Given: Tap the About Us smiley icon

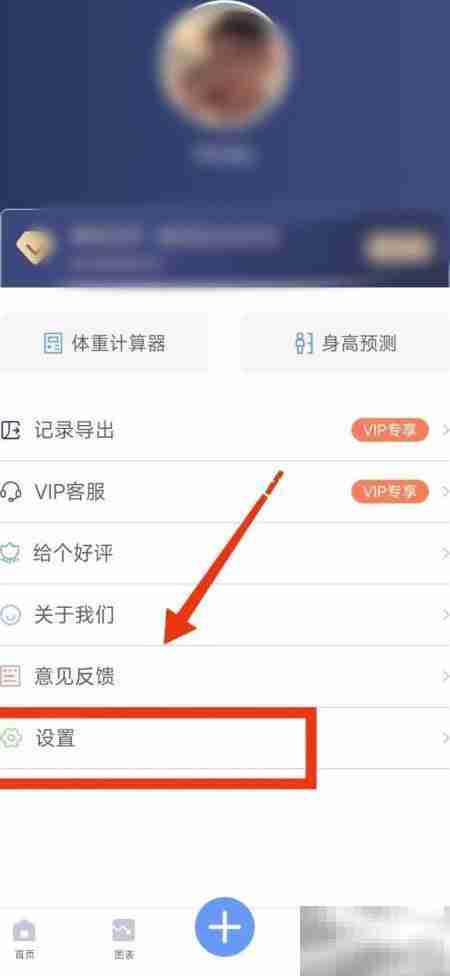Looking at the screenshot, I should 10,615.
